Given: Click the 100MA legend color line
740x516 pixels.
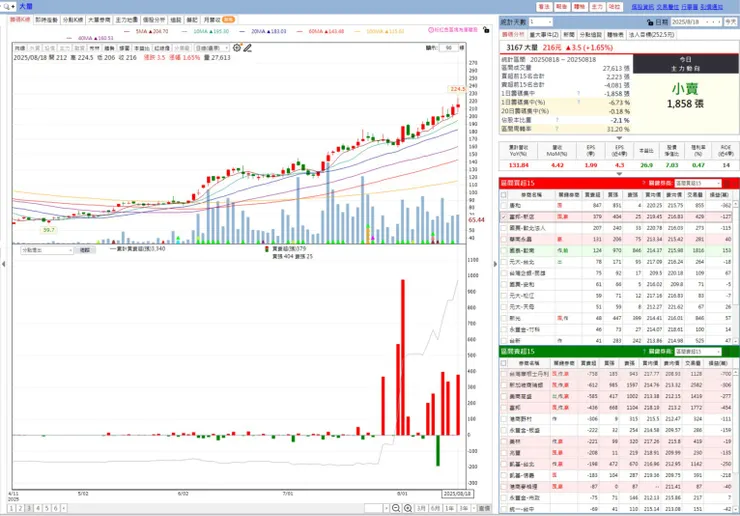Looking at the screenshot, I should 357,31.
